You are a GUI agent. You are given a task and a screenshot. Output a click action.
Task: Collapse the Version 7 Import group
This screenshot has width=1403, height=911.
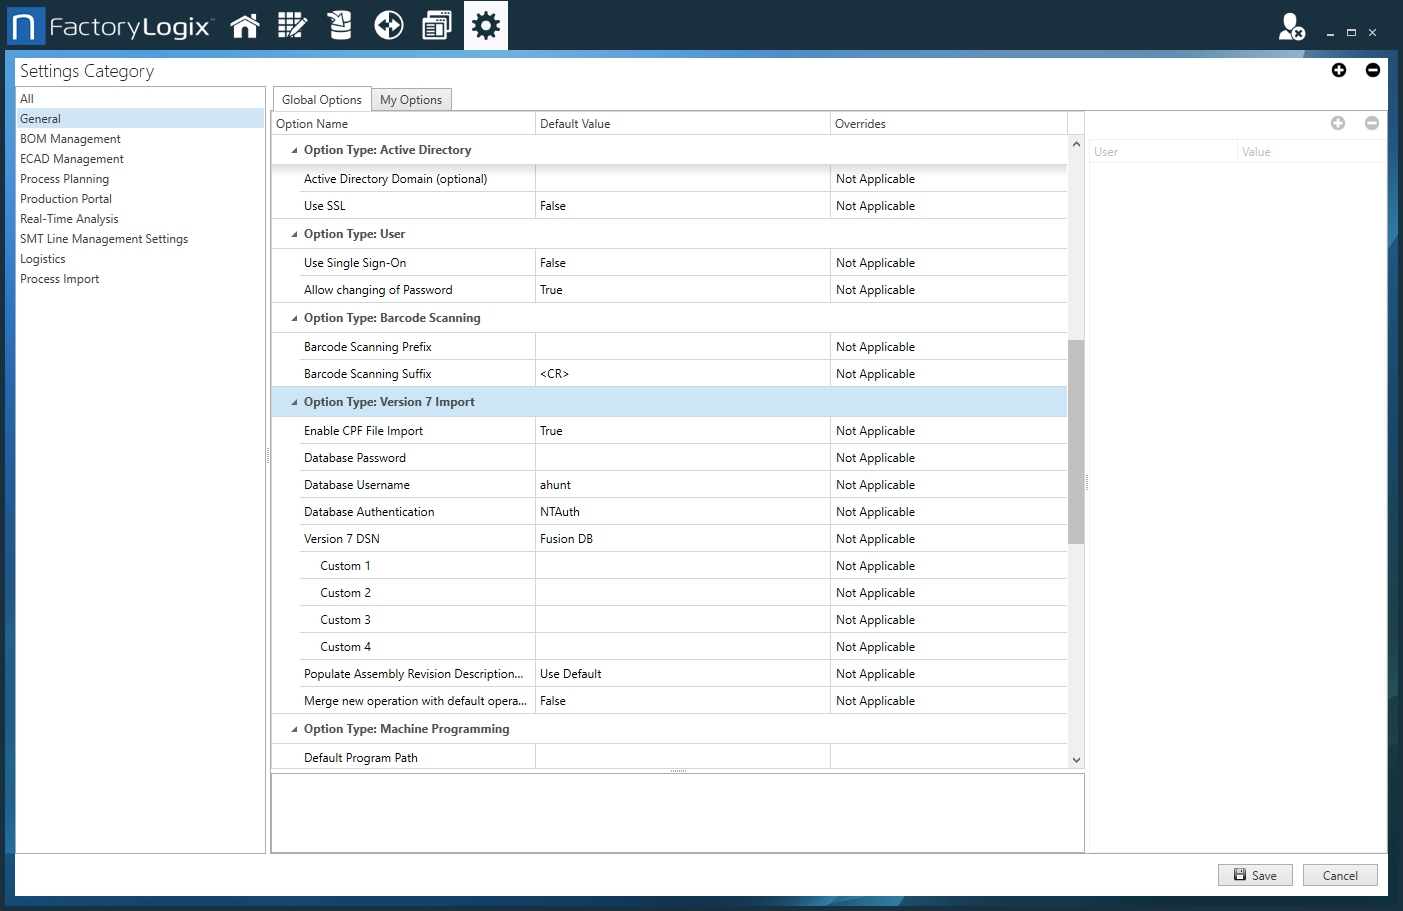tap(294, 403)
